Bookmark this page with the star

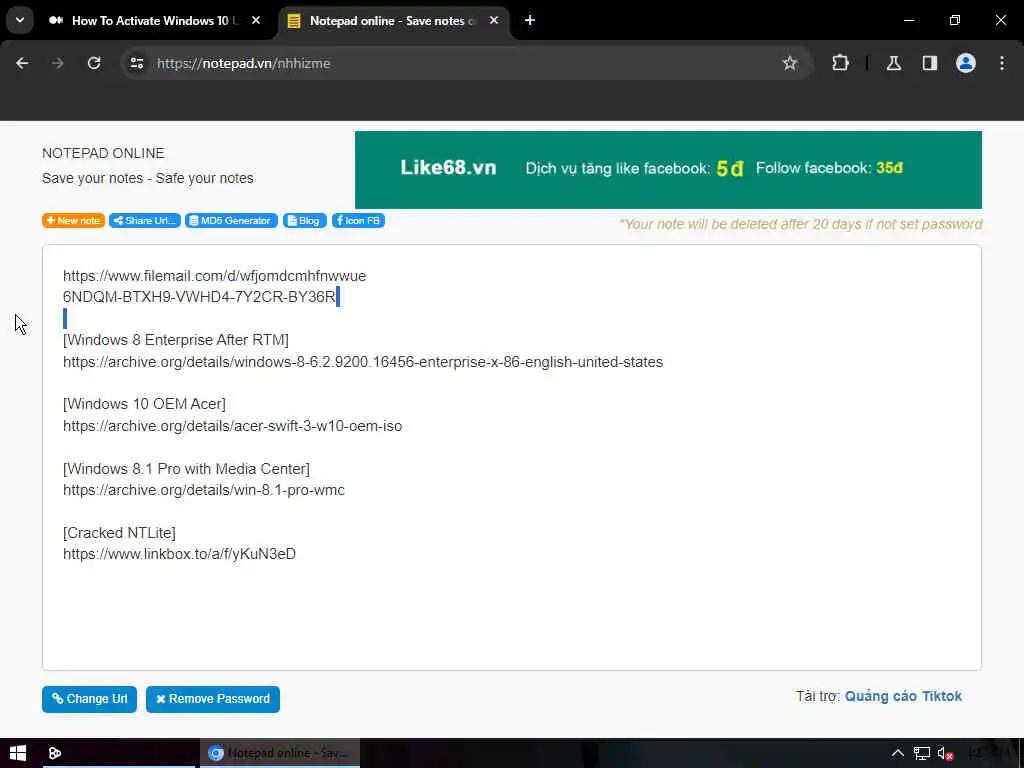pos(790,63)
